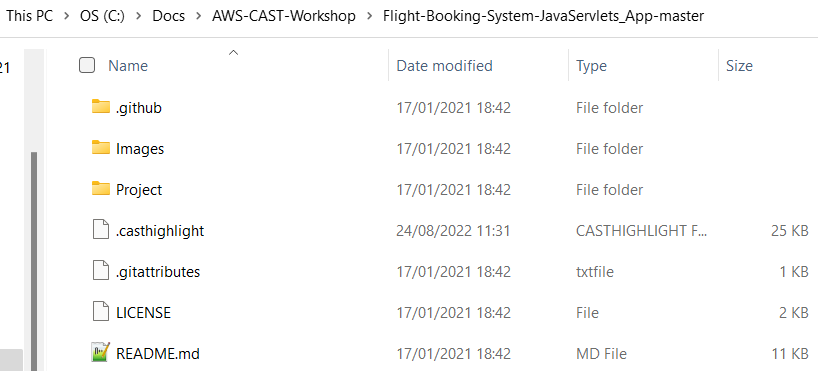Expand the chevron after Docs breadcrumb
This screenshot has height=371, width=818.
tap(199, 16)
